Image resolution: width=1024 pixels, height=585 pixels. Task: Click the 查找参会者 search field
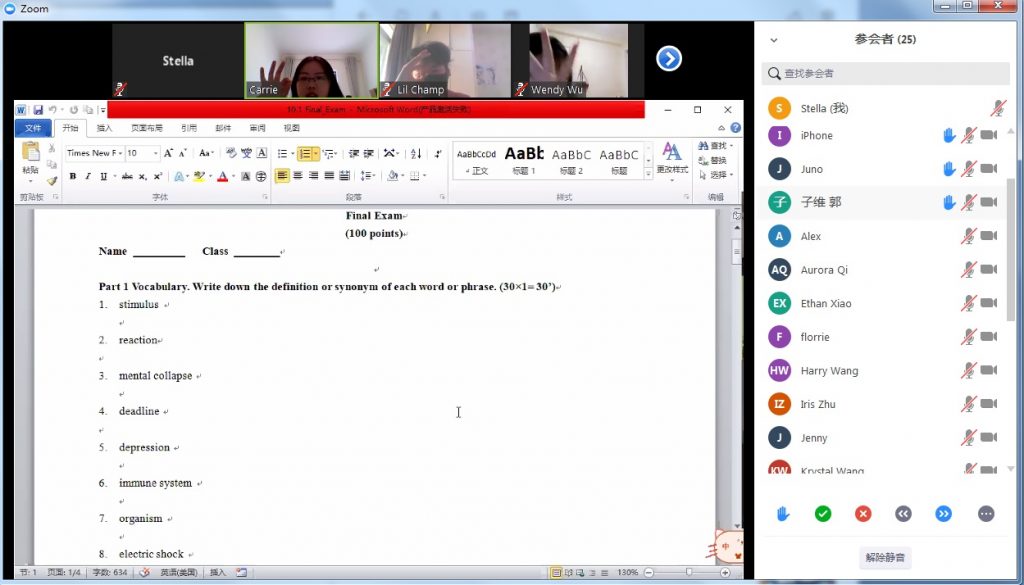click(886, 73)
